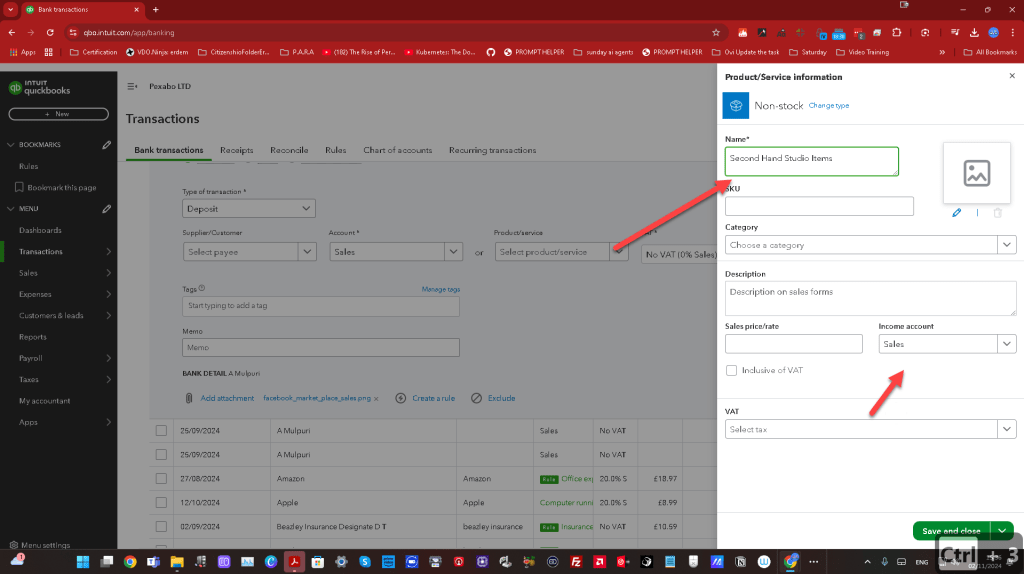
Task: Click the product image placeholder
Action: point(976,173)
